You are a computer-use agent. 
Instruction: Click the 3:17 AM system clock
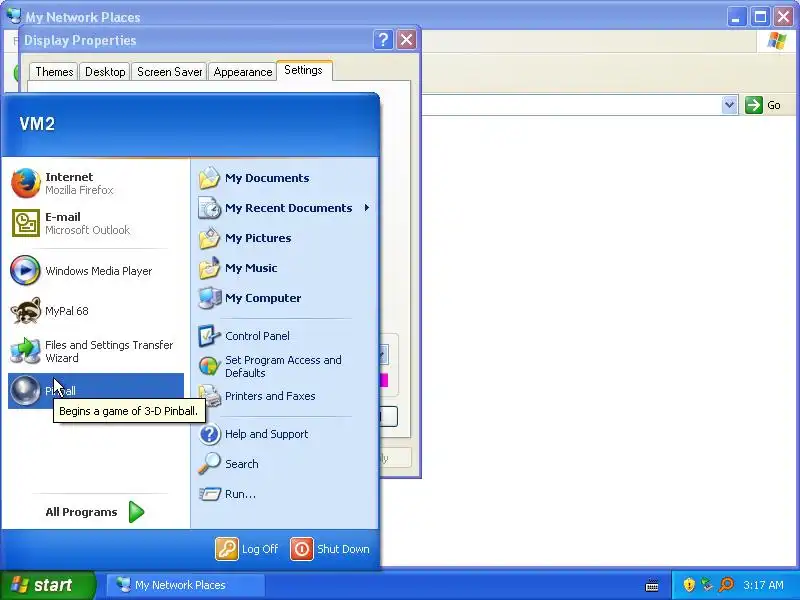point(763,585)
